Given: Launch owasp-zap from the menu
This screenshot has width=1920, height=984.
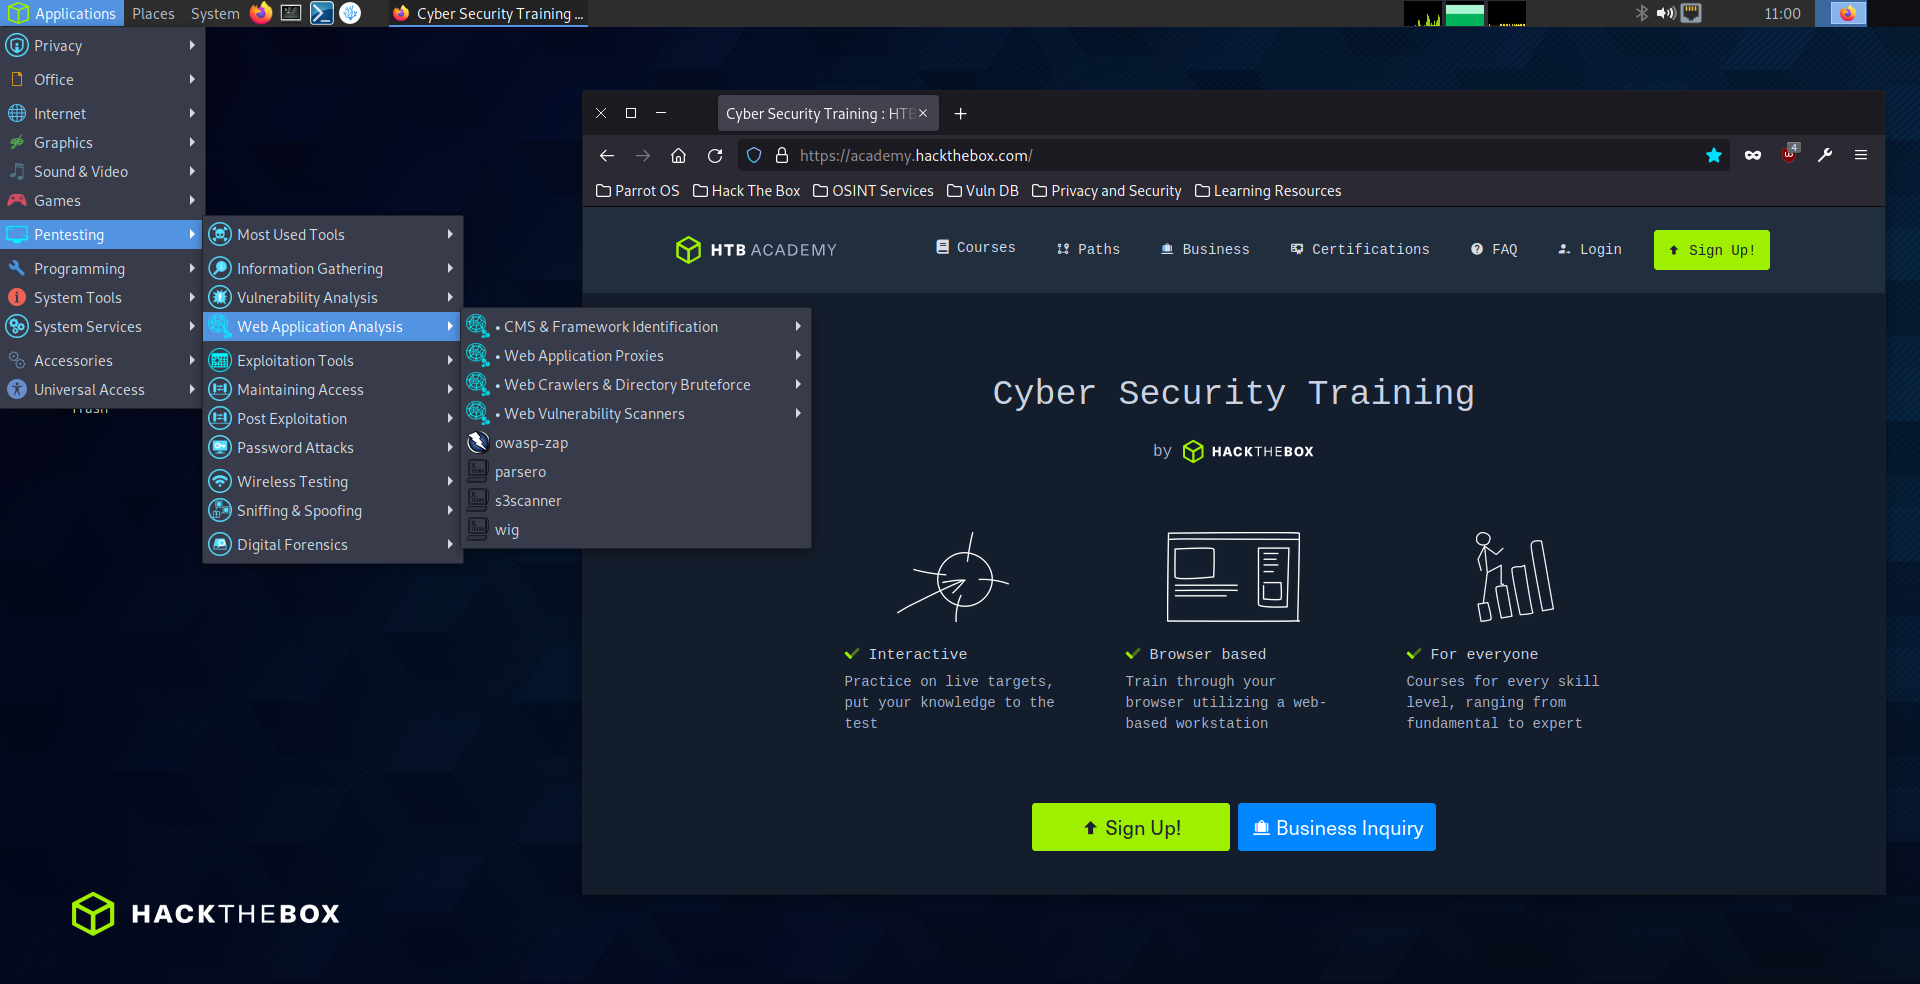Looking at the screenshot, I should click(x=636, y=443).
